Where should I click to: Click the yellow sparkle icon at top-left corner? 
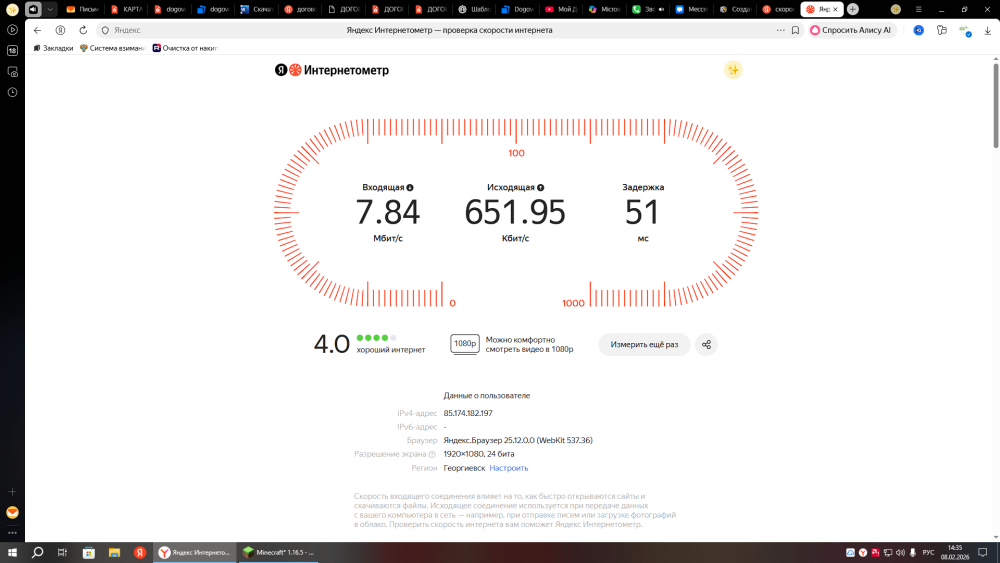pyautogui.click(x=12, y=9)
